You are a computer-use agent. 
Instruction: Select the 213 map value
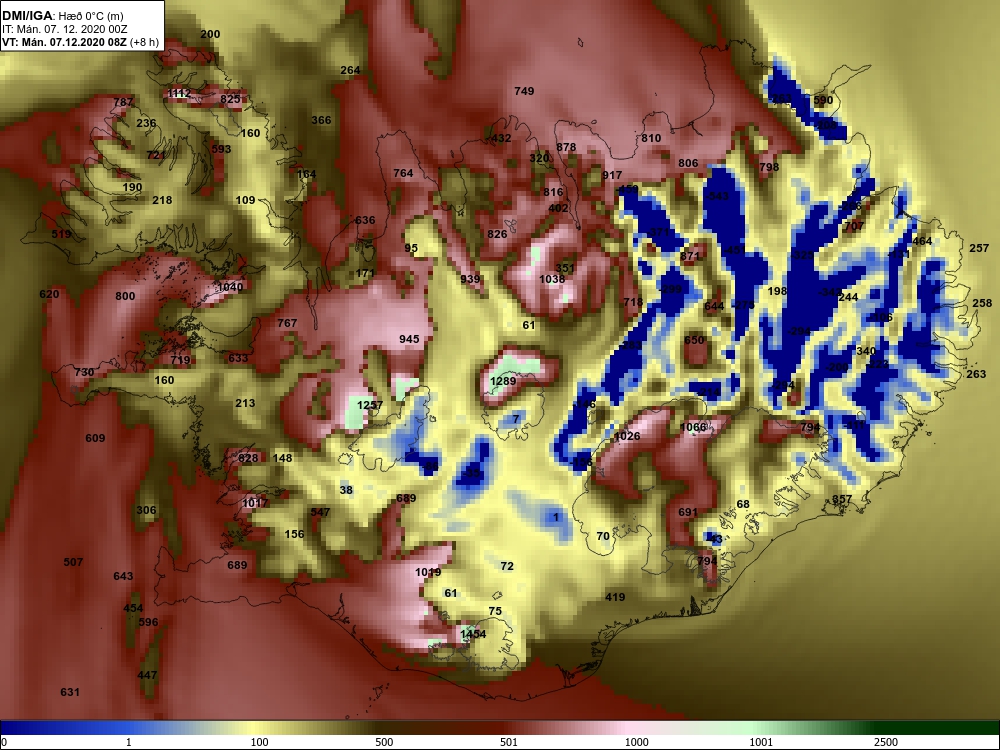click(246, 403)
